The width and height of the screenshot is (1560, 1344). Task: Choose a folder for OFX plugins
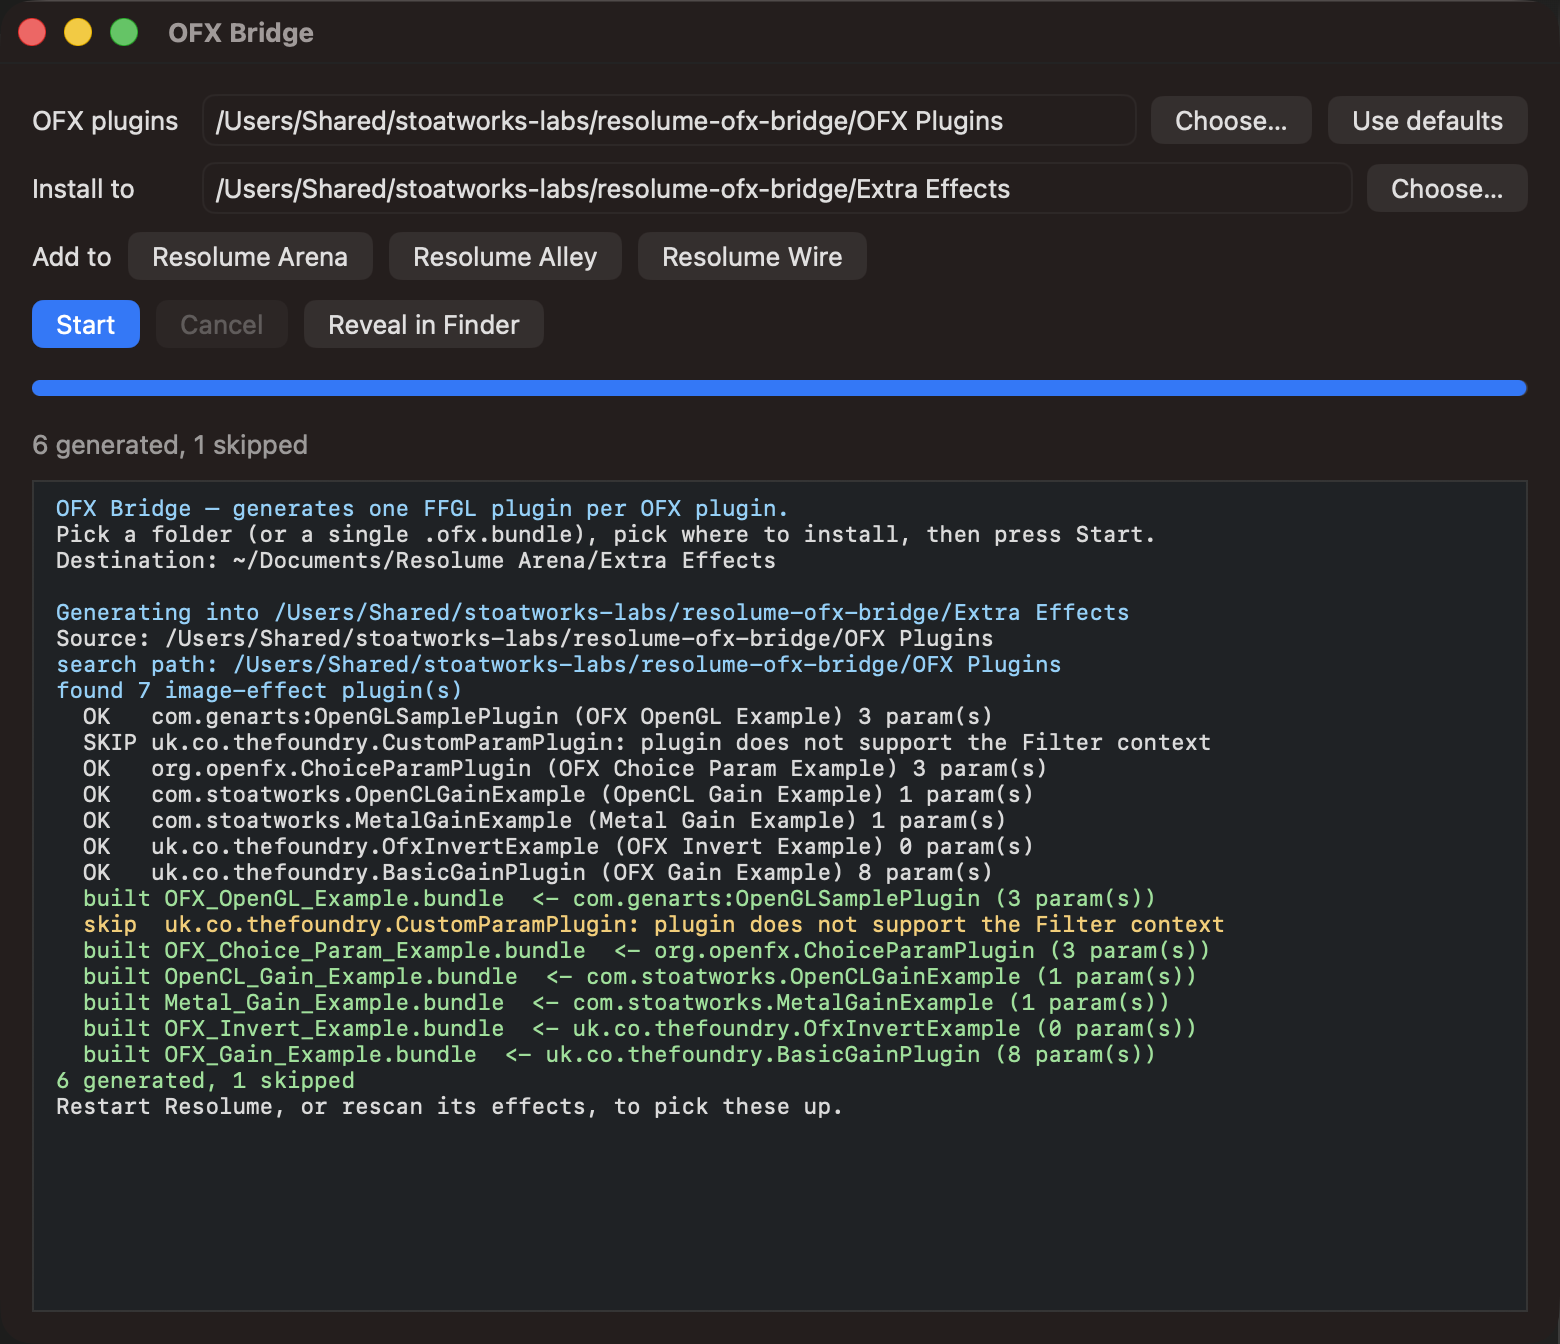[1231, 120]
